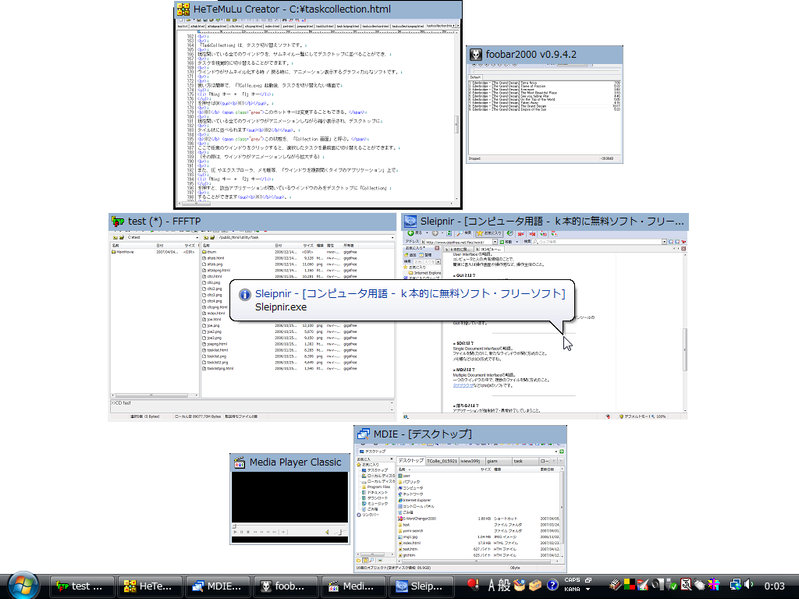Open the IME Pad icon in the language bar
Viewport: 799px width, 599px height.
coord(519,585)
